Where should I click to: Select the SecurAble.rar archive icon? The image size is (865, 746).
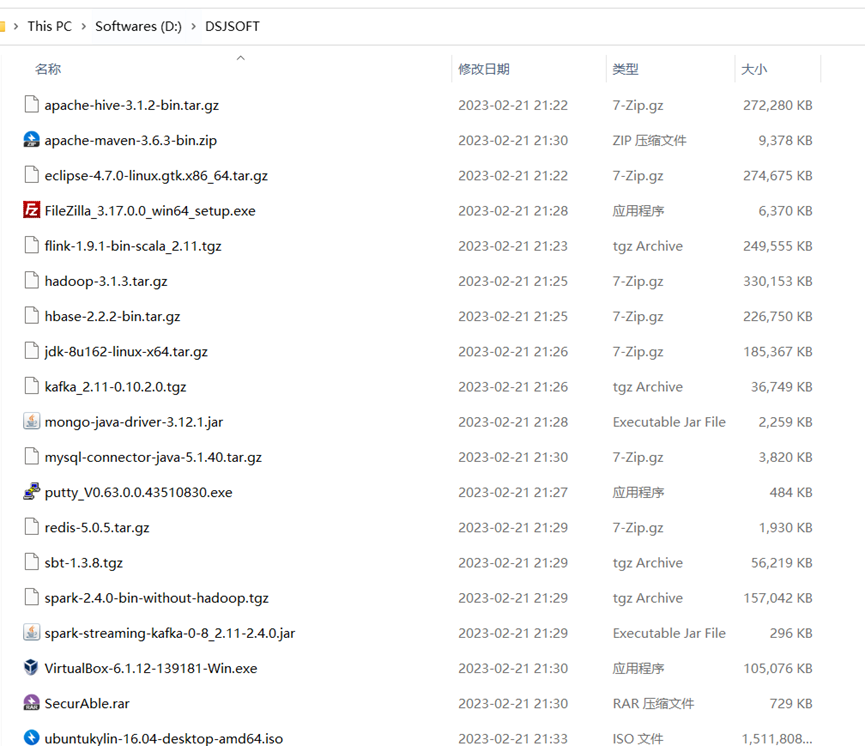point(31,702)
